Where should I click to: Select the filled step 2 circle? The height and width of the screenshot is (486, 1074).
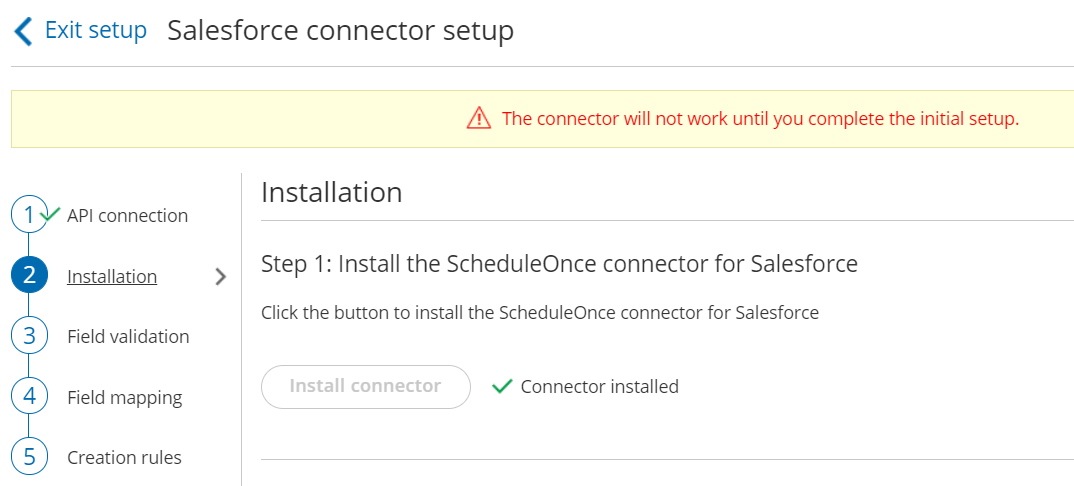(x=29, y=276)
